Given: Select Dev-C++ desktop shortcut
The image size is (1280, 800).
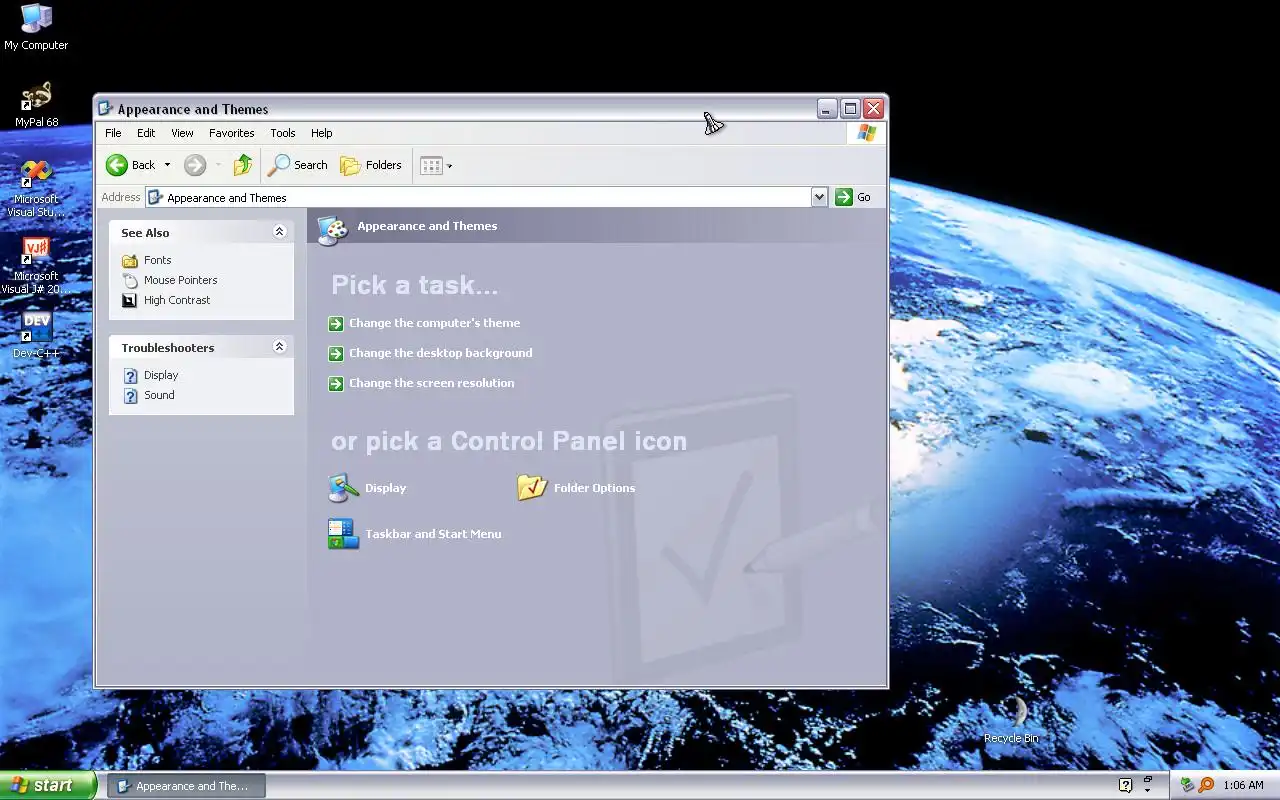Looking at the screenshot, I should click(36, 335).
